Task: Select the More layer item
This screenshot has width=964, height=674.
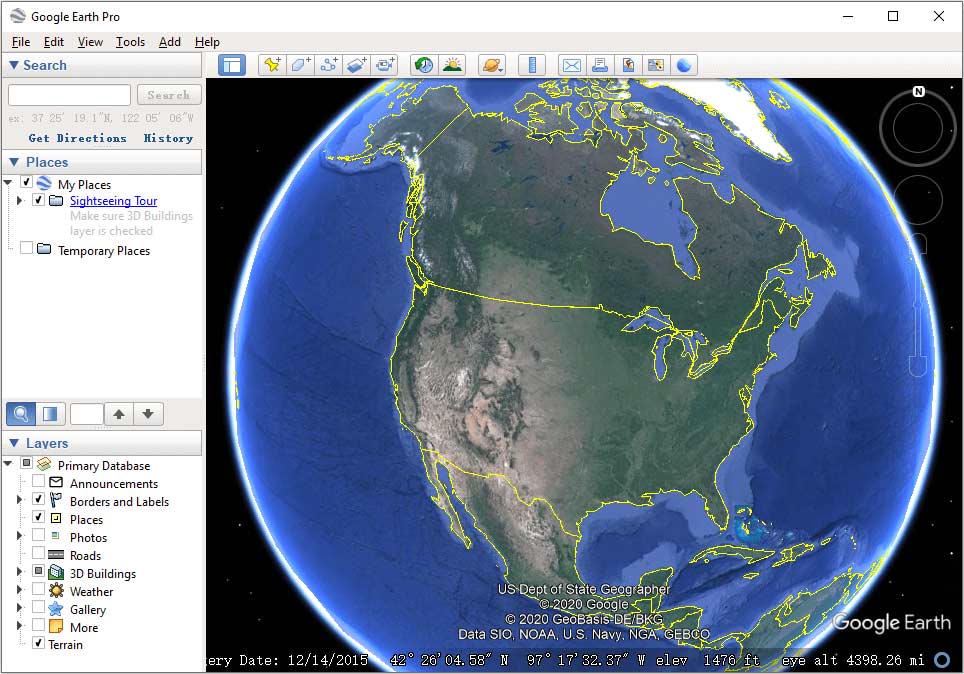Action: pos(84,627)
